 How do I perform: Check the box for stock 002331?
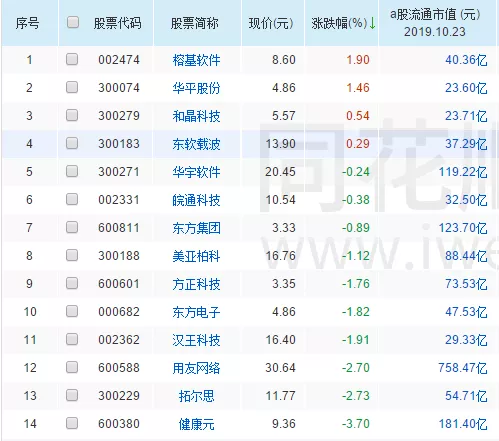tap(72, 199)
